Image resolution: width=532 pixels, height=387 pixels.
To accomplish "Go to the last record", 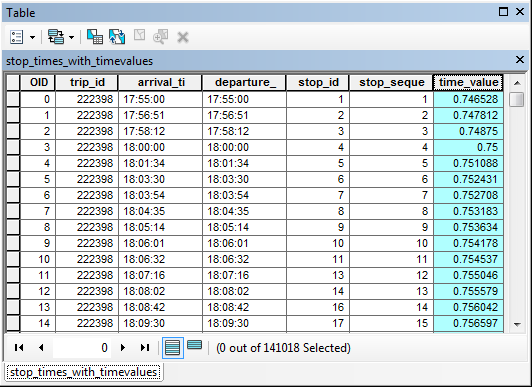I will click(x=145, y=347).
